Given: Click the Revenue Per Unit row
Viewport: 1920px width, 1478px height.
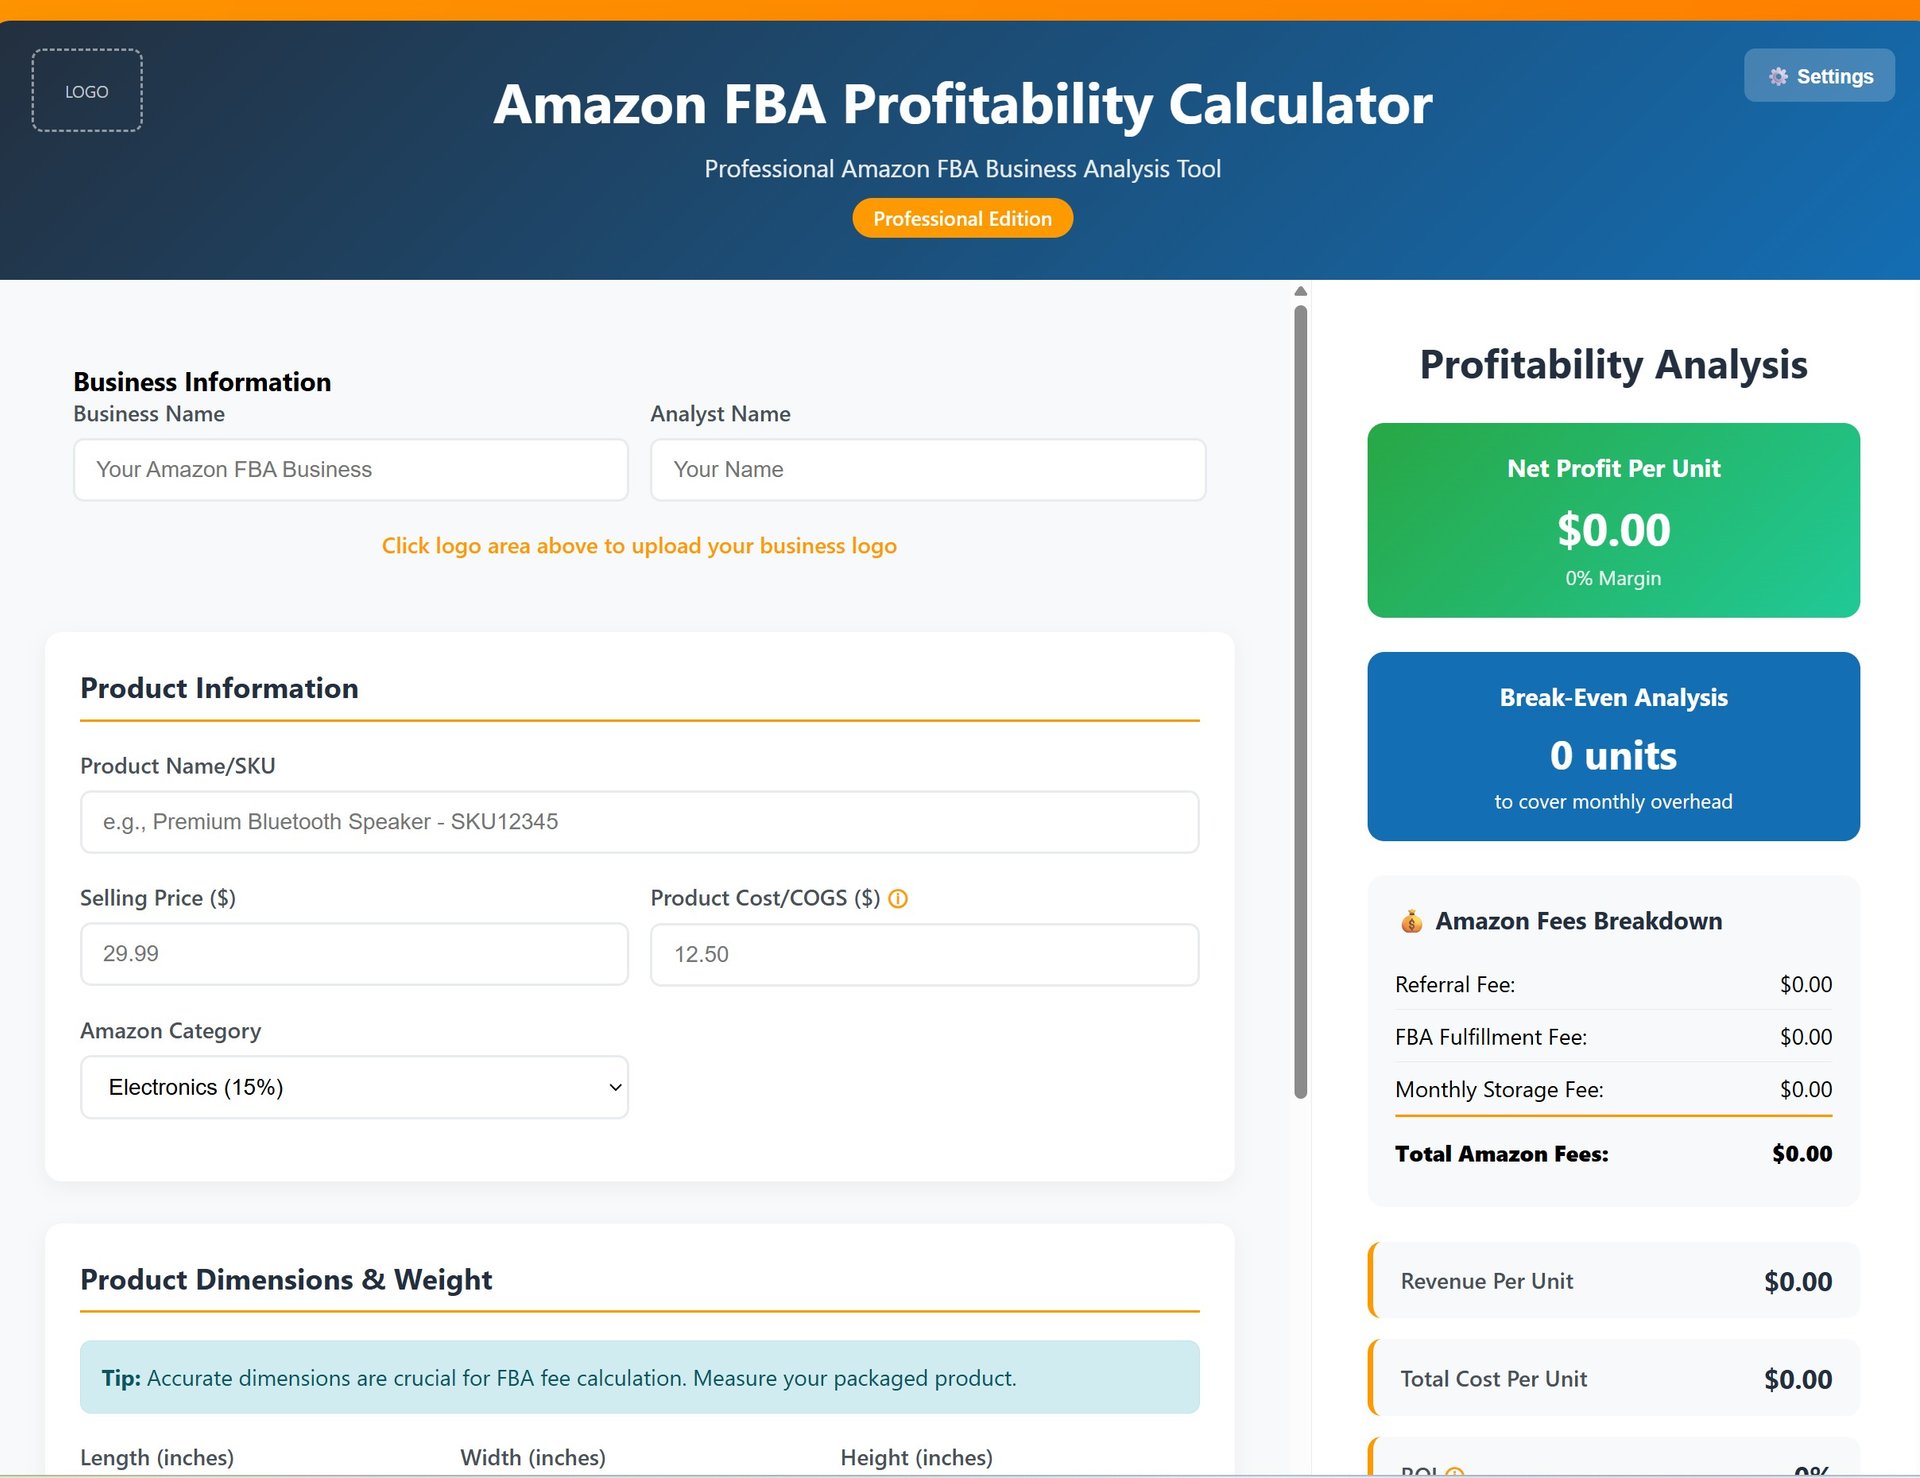Looking at the screenshot, I should 1613,1281.
